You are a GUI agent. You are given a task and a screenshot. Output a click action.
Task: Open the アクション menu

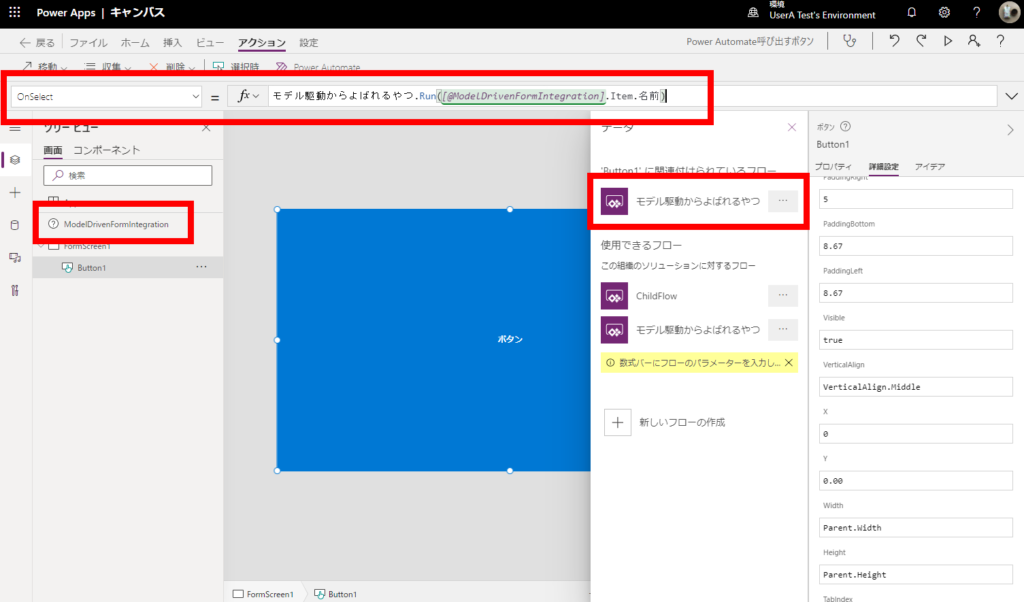[261, 42]
